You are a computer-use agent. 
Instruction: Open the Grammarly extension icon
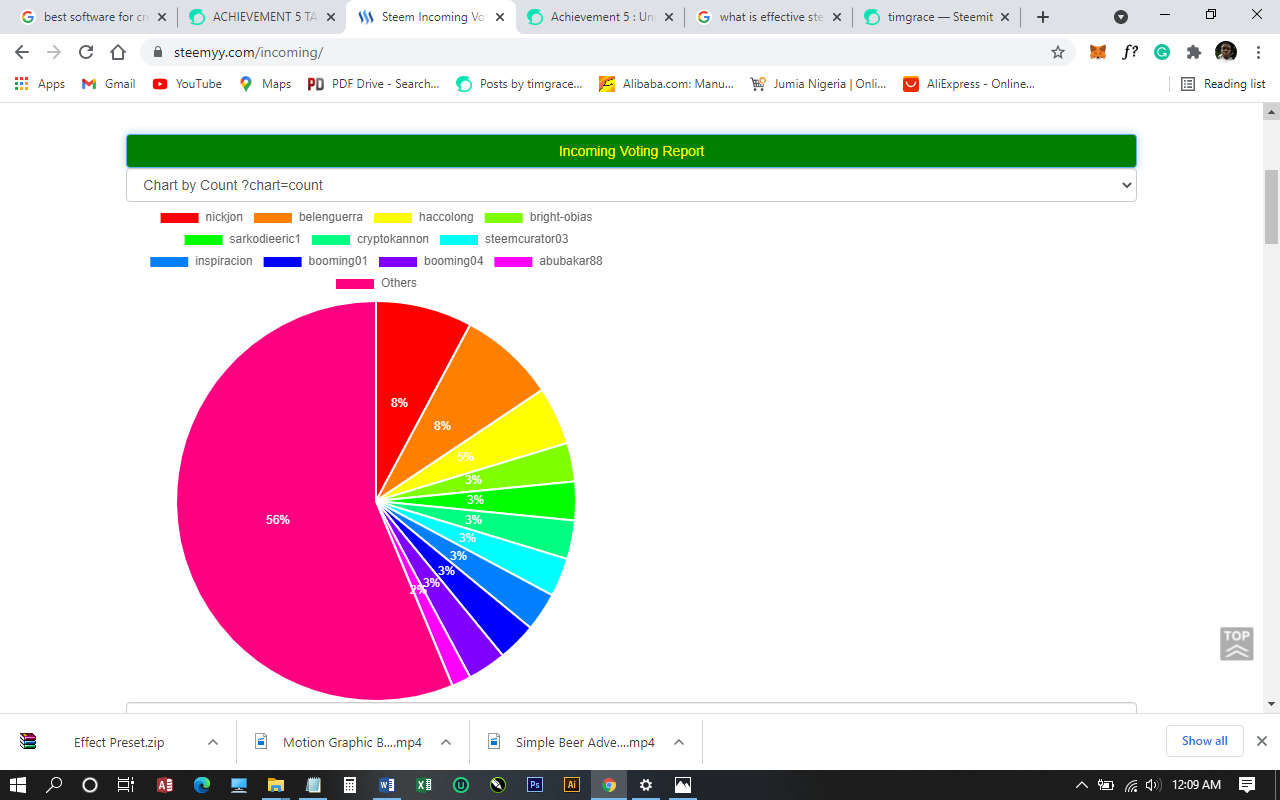tap(1161, 50)
